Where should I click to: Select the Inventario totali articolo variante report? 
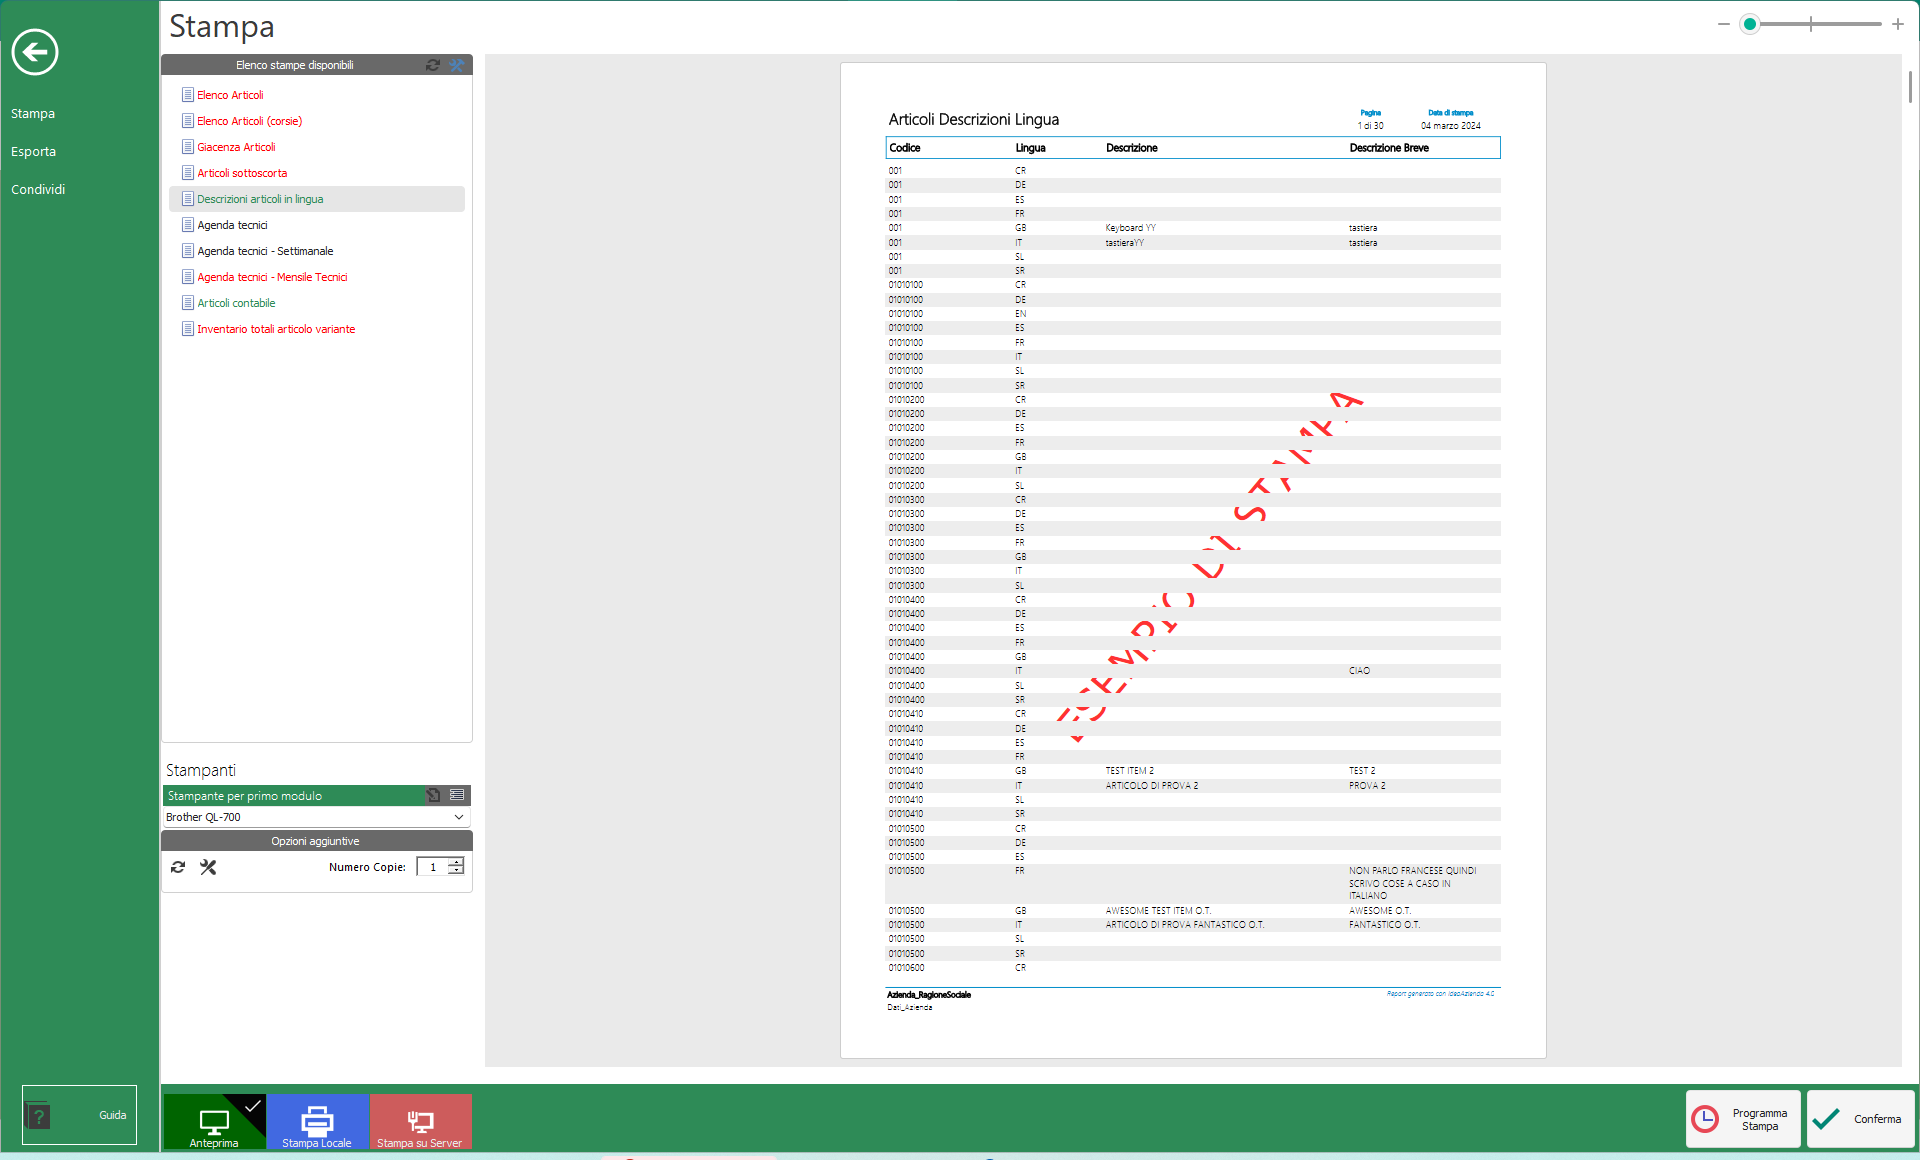click(276, 329)
